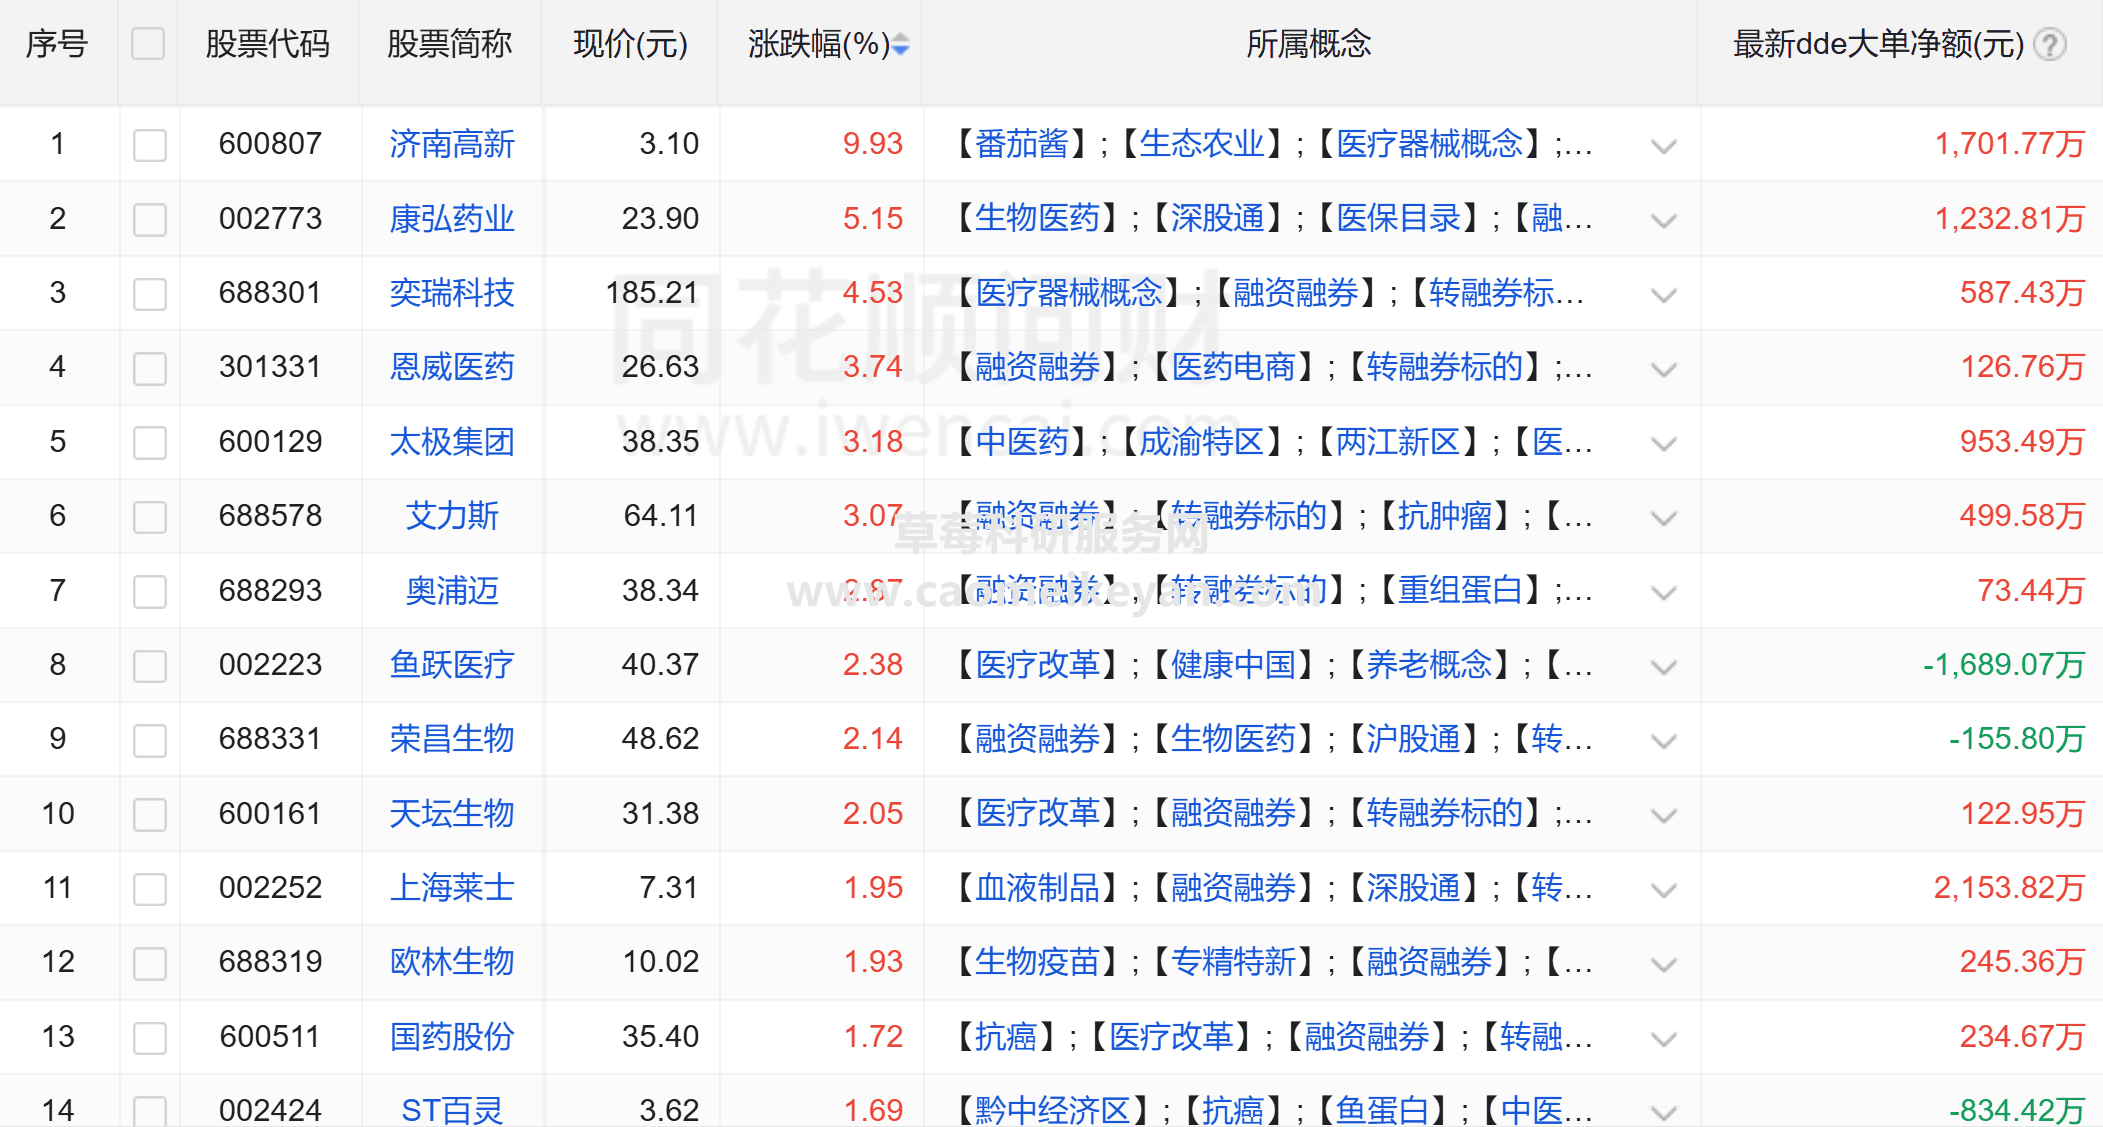Open concepts chevron for 上海莱士
The width and height of the screenshot is (2103, 1127).
coord(1664,890)
